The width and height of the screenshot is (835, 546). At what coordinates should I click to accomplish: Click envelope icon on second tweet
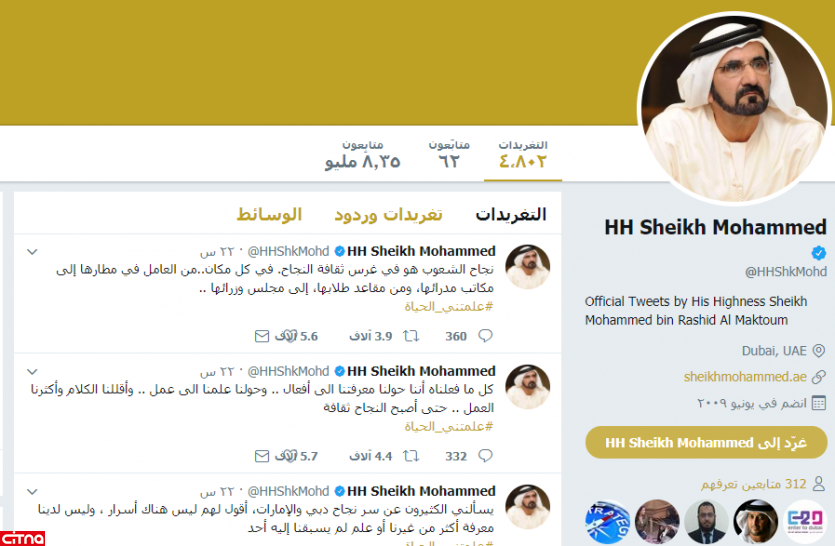[x=261, y=455]
